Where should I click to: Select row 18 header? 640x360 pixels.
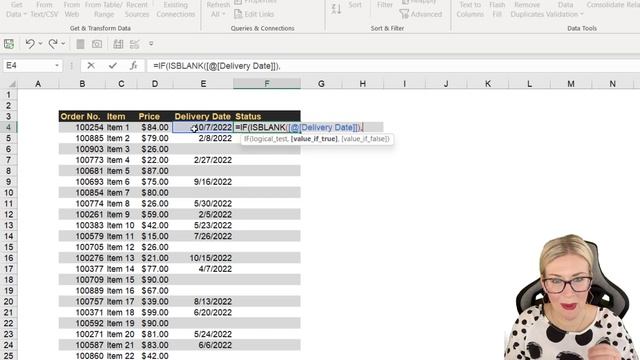[x=9, y=280]
